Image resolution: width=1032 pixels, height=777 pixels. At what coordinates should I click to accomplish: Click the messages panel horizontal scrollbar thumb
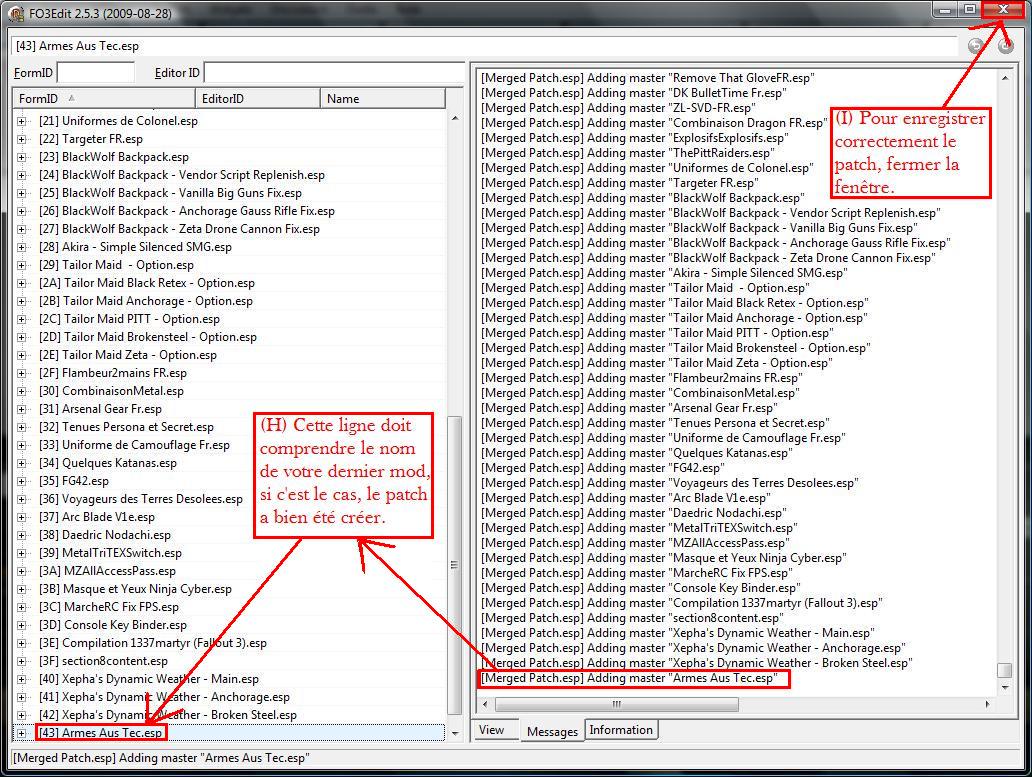[x=616, y=704]
